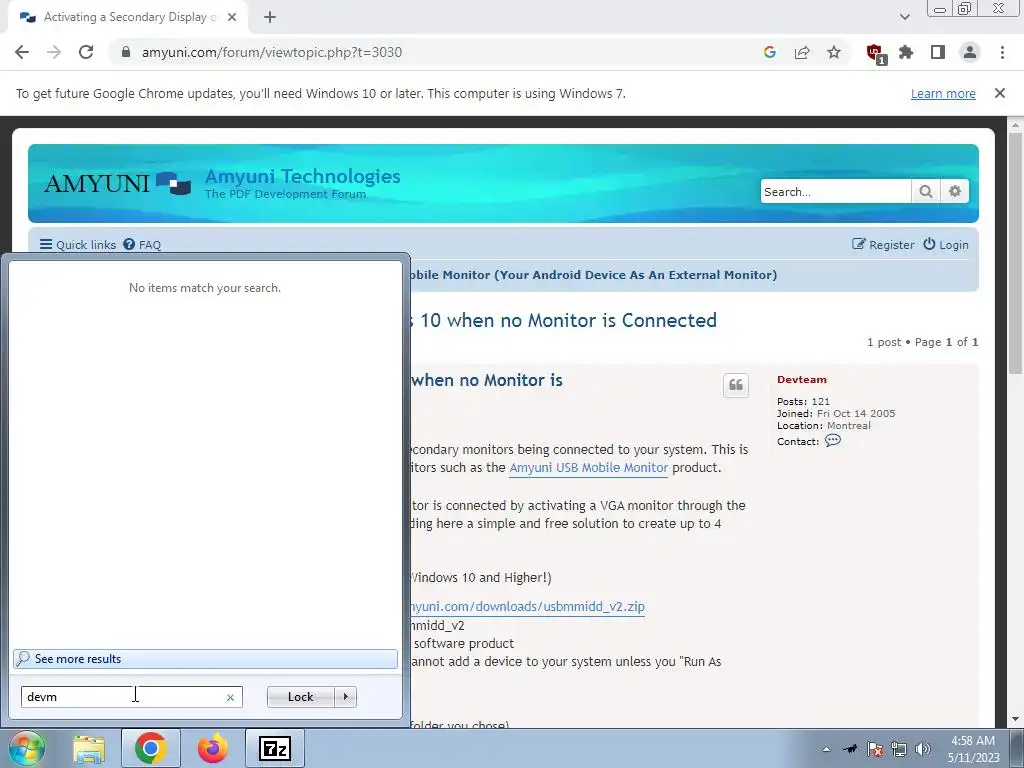Click See more results in Start menu
This screenshot has width=1024, height=768.
(205, 659)
